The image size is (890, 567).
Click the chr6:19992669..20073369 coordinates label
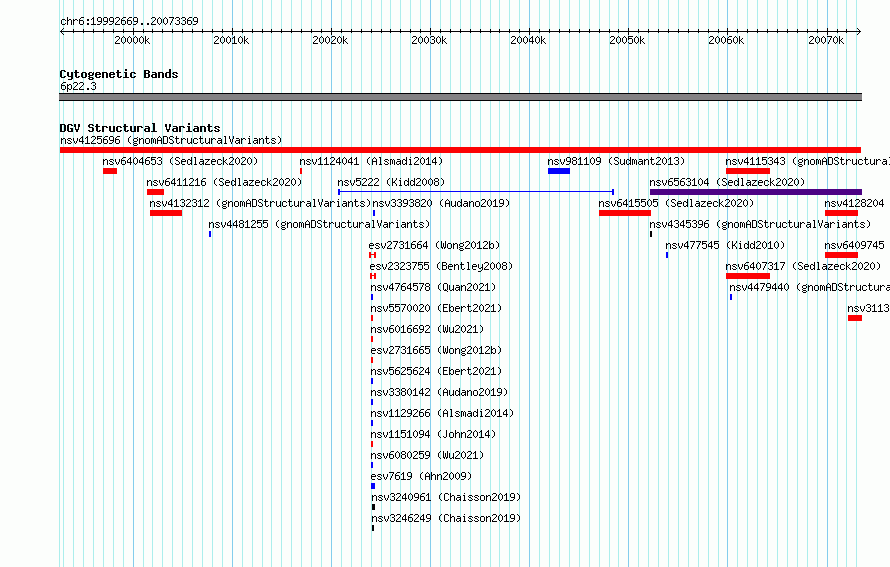pos(129,21)
